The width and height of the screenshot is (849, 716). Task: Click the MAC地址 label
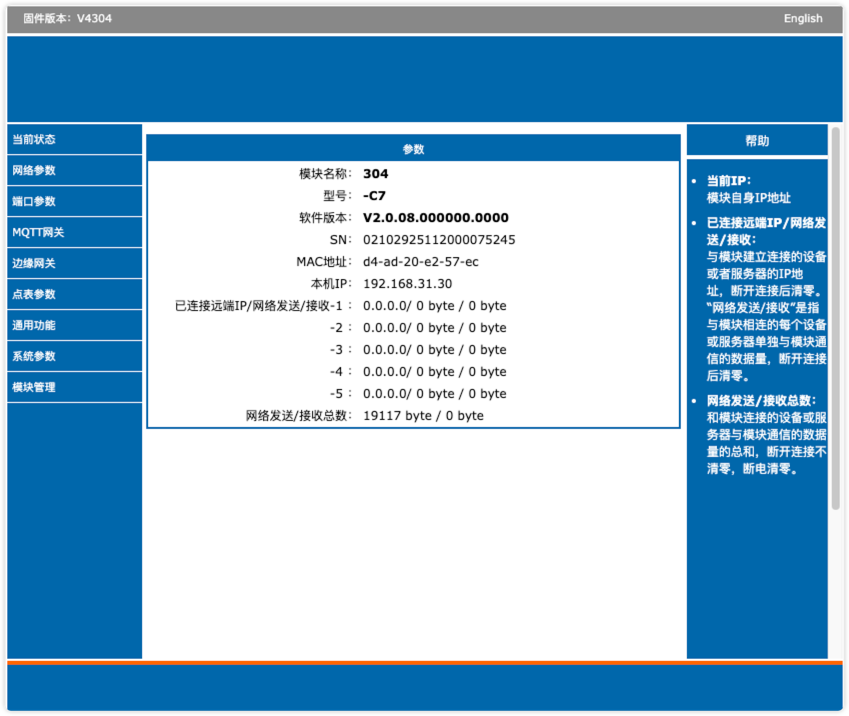click(x=323, y=262)
